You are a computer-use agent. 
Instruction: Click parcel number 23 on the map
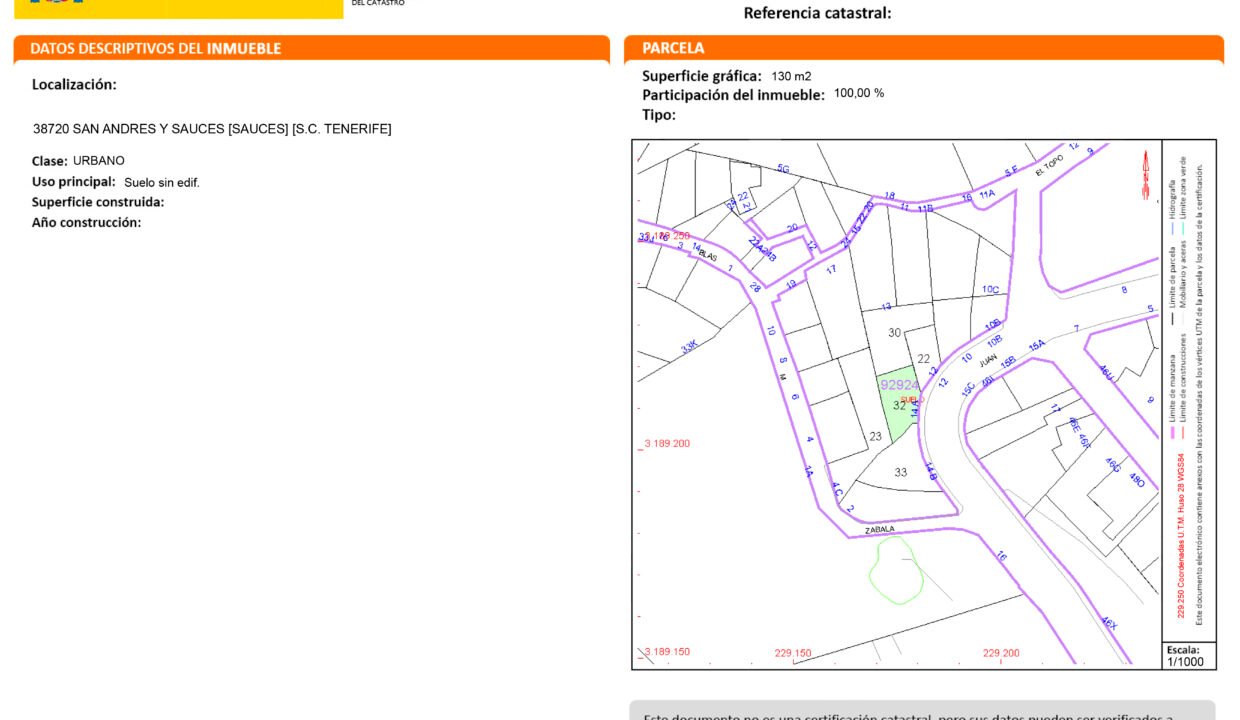(x=876, y=436)
